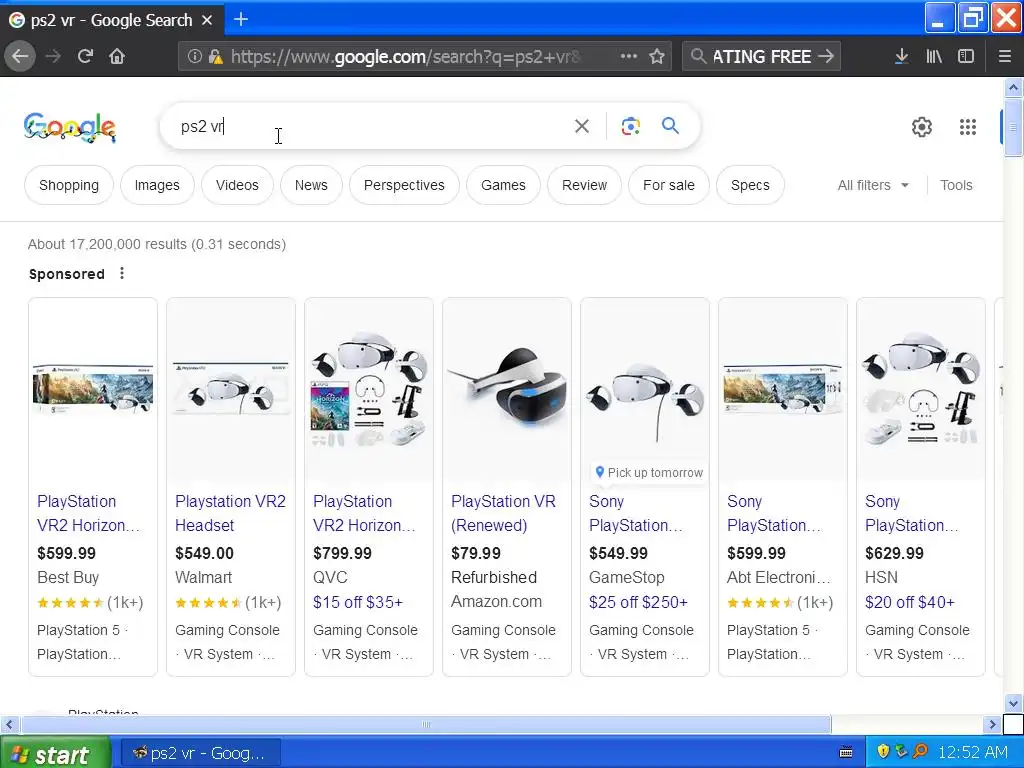Click the 12:52 AM taskbar clock
Screen dimensions: 1024x768
[x=973, y=753]
